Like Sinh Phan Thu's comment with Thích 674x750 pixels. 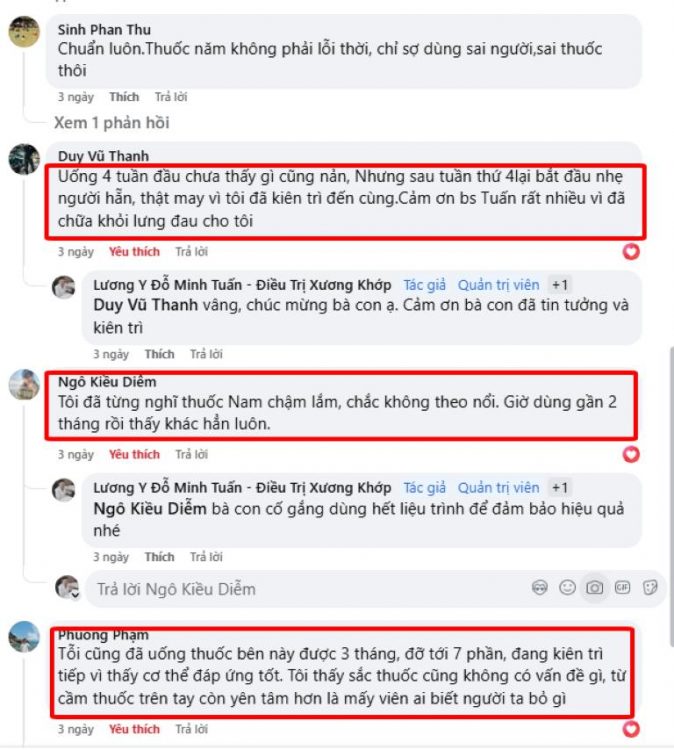(124, 97)
